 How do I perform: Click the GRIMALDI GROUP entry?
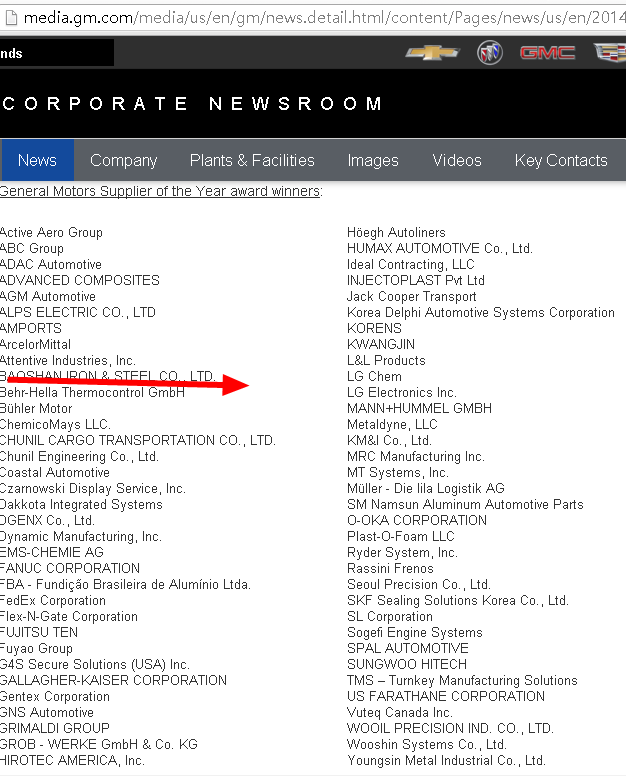54,728
